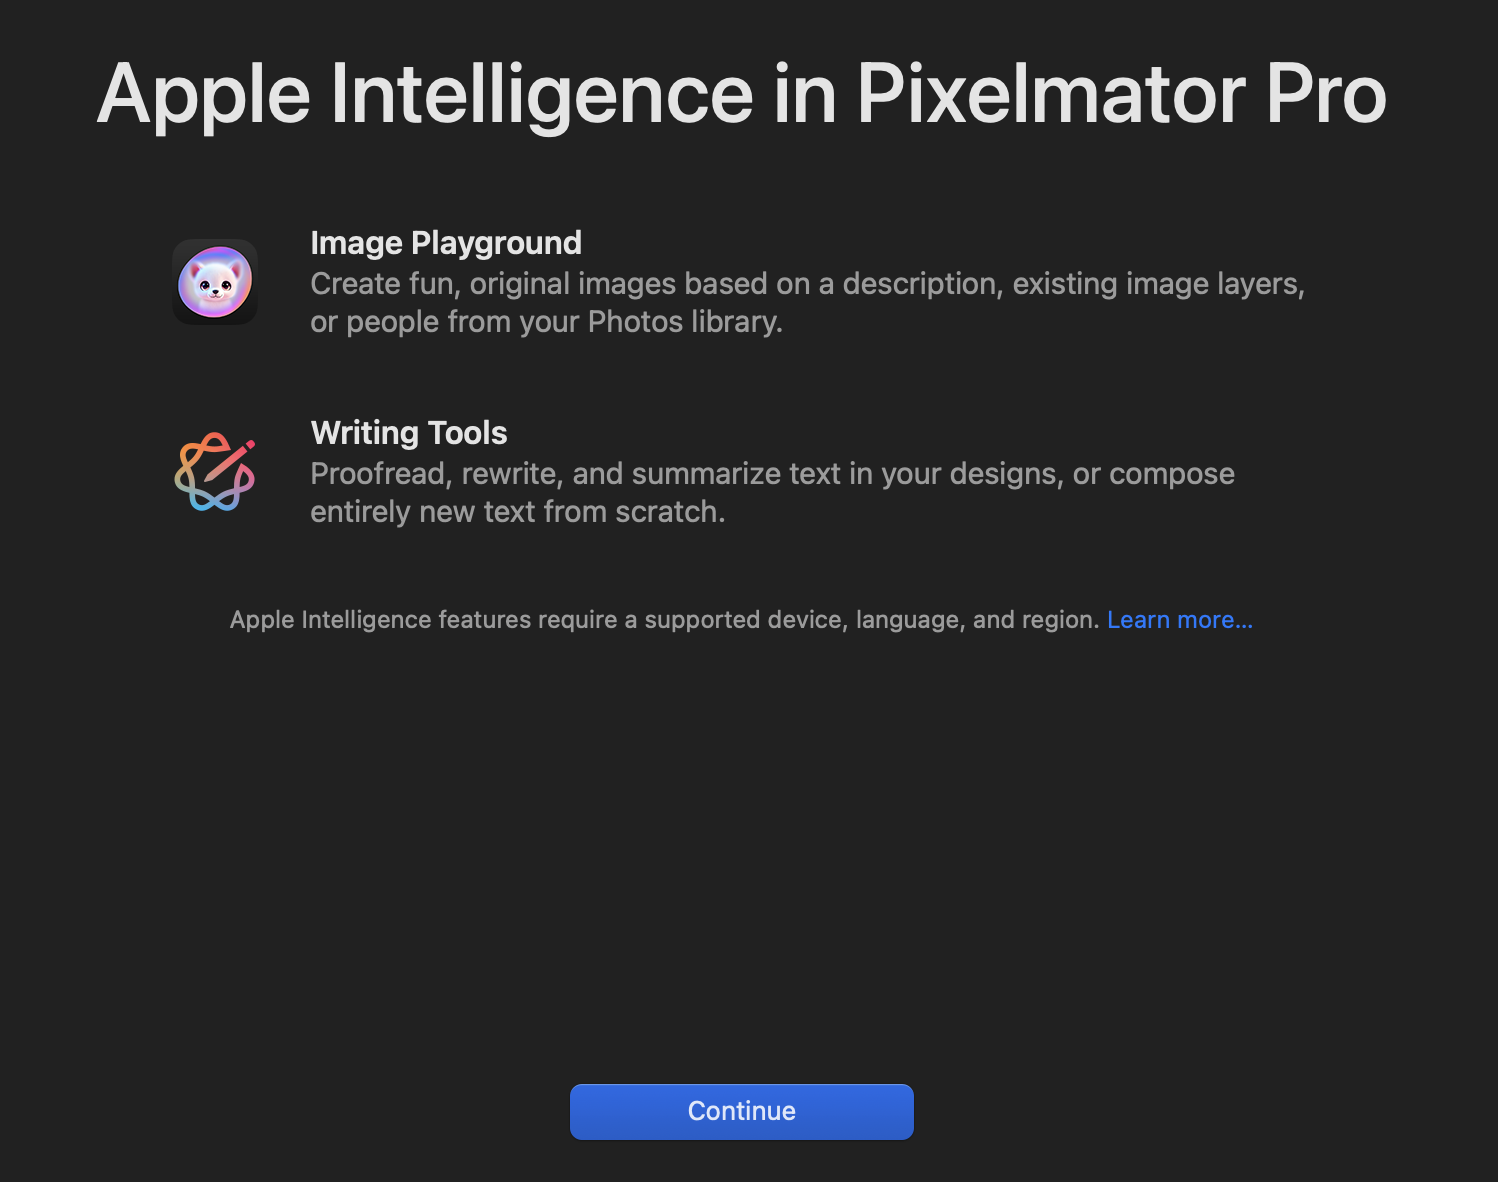Click the "or people from your Photos library" line
This screenshot has height=1182, width=1498.
click(547, 322)
